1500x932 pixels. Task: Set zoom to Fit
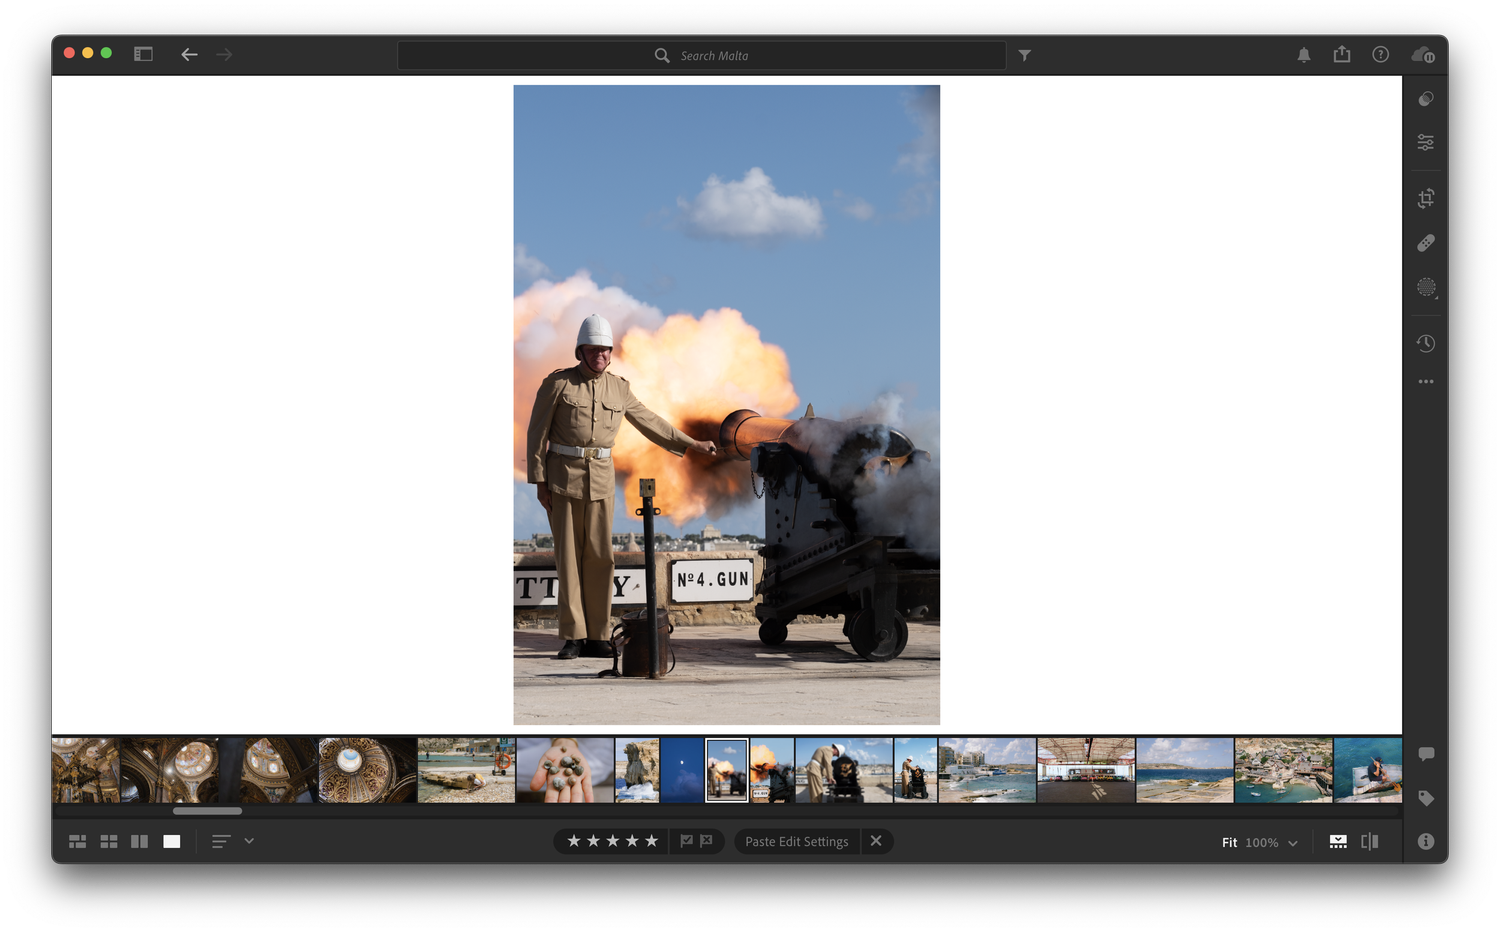[x=1229, y=843]
